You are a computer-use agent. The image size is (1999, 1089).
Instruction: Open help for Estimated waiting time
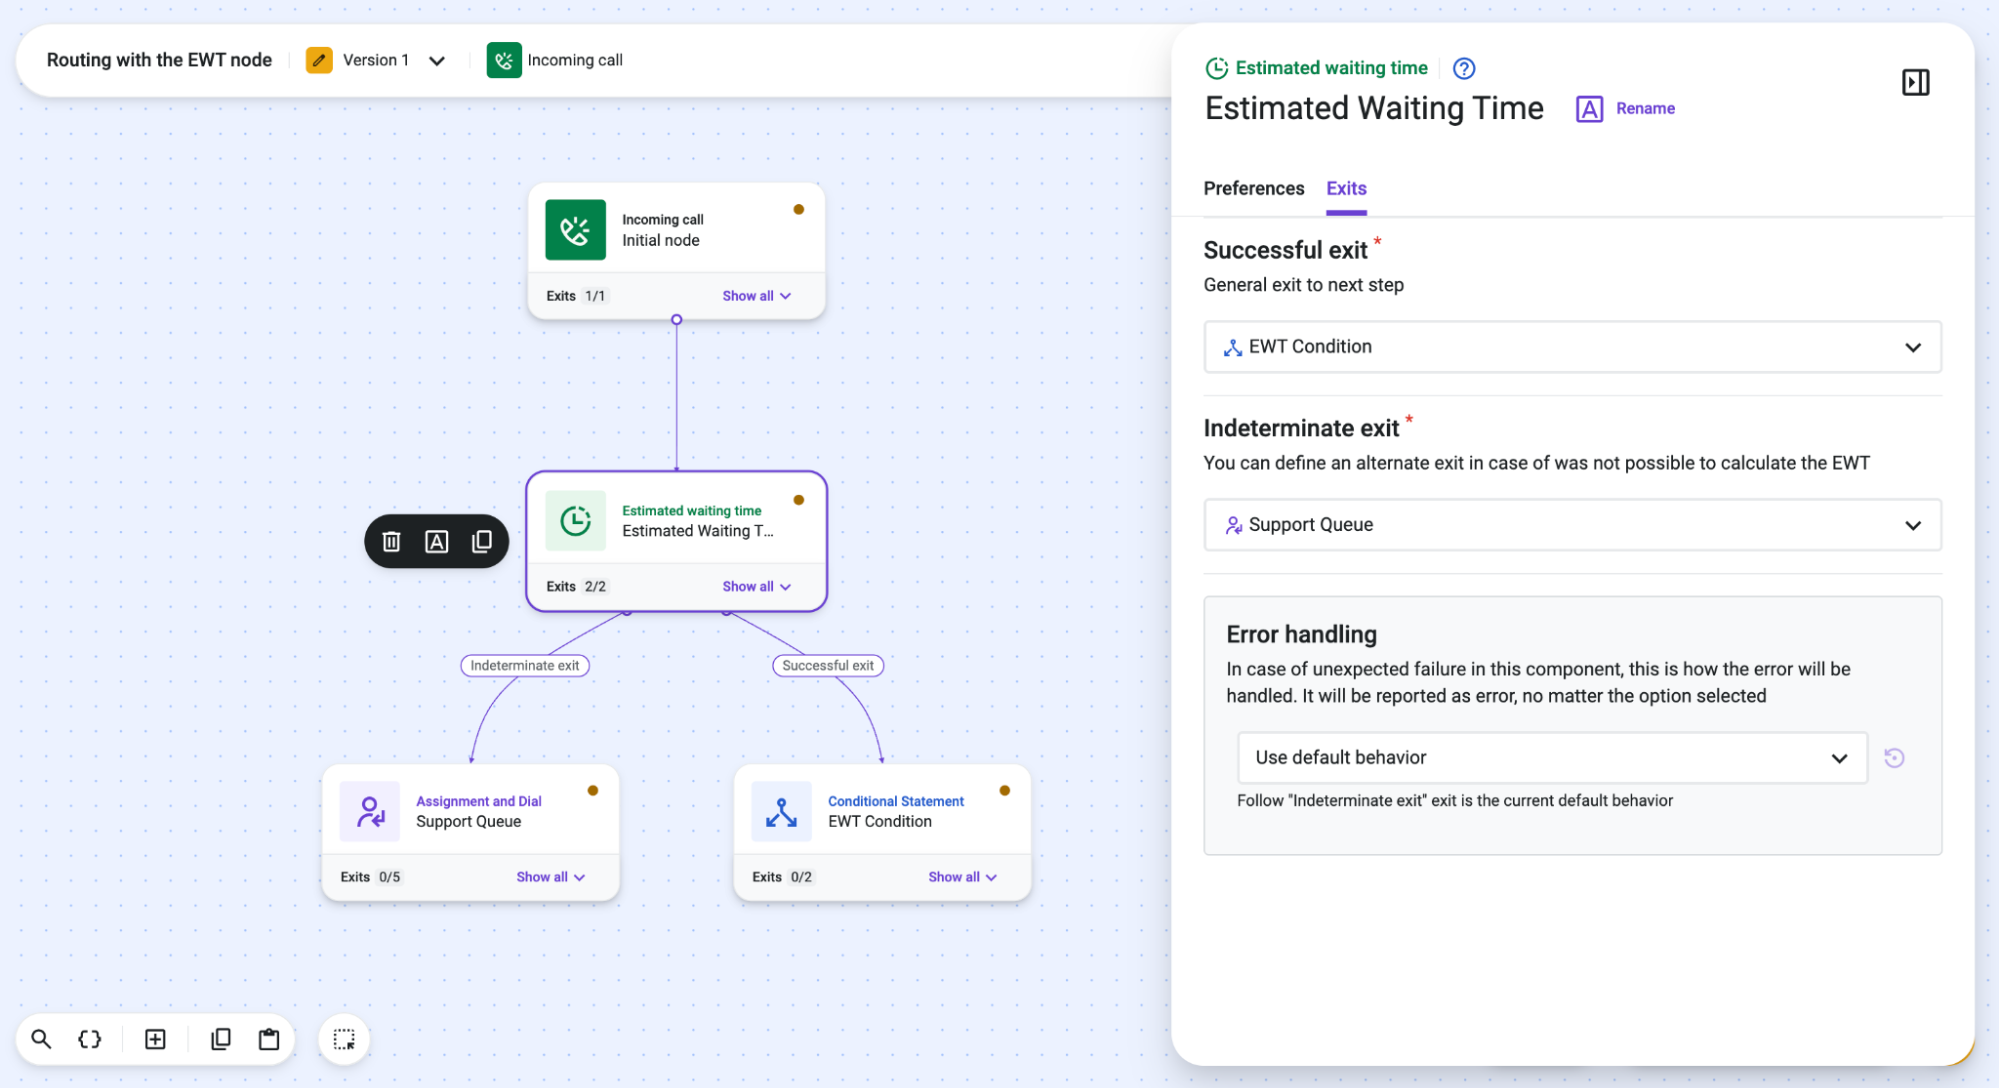point(1464,68)
